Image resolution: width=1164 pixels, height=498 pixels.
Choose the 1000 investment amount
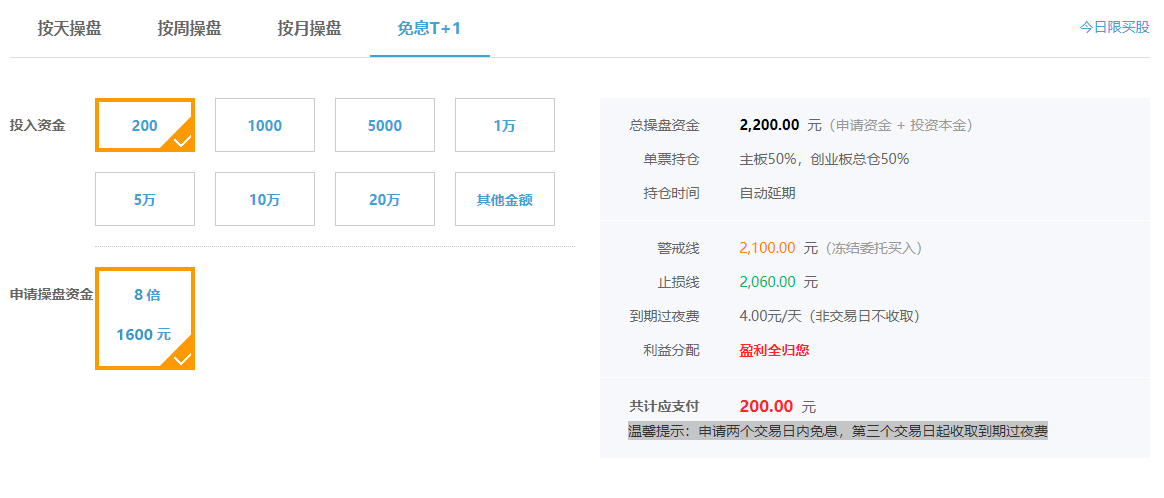pos(265,125)
